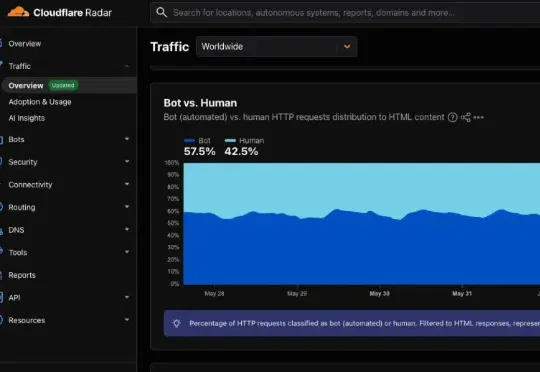Image resolution: width=540 pixels, height=372 pixels.
Task: Click the Traffic page heading
Action: [x=170, y=46]
